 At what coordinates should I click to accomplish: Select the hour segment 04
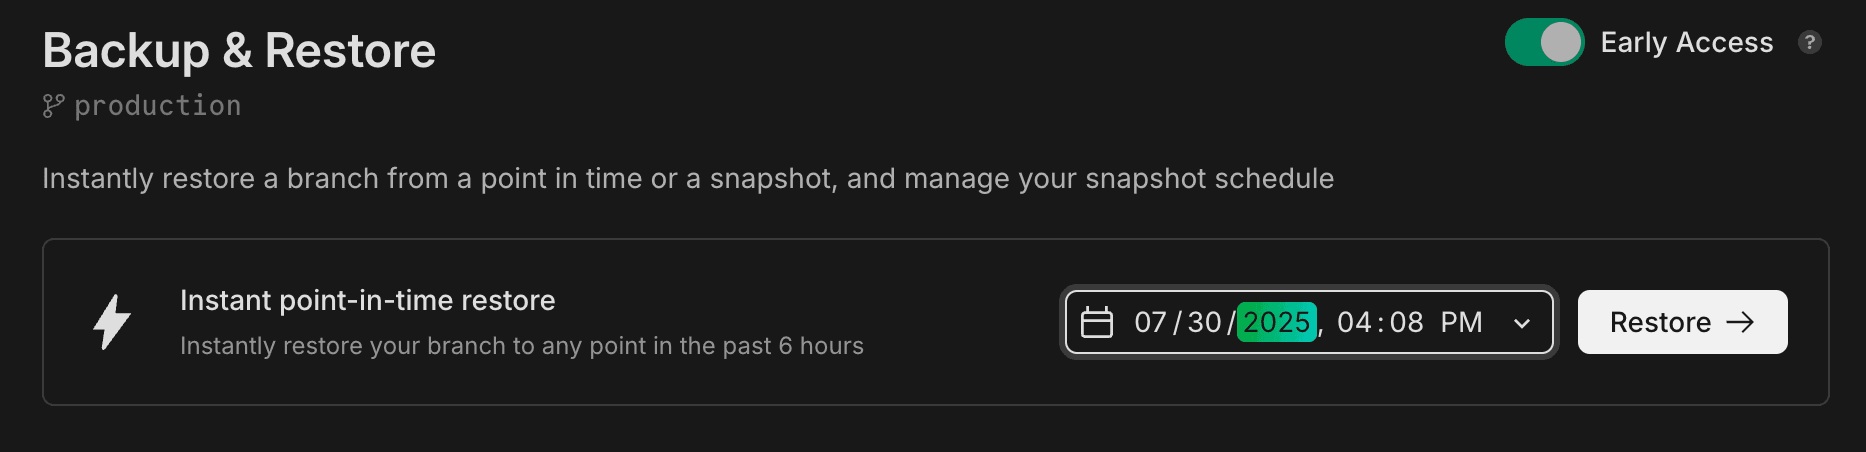pyautogui.click(x=1354, y=322)
